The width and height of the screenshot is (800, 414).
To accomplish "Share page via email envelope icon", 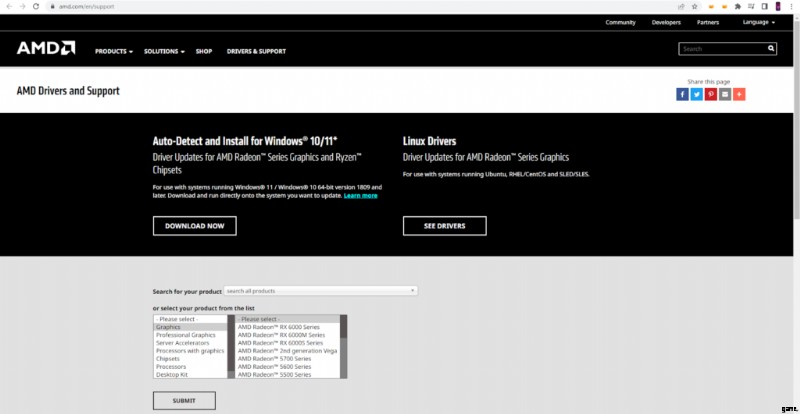I will pyautogui.click(x=725, y=94).
